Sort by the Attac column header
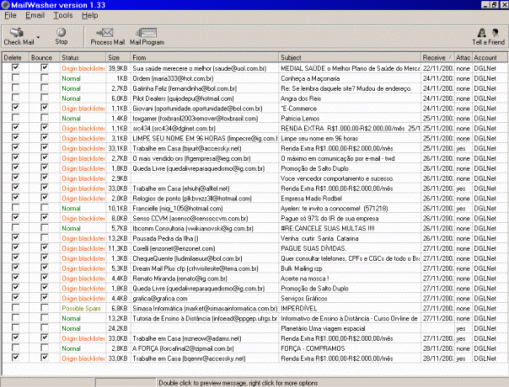 click(463, 57)
